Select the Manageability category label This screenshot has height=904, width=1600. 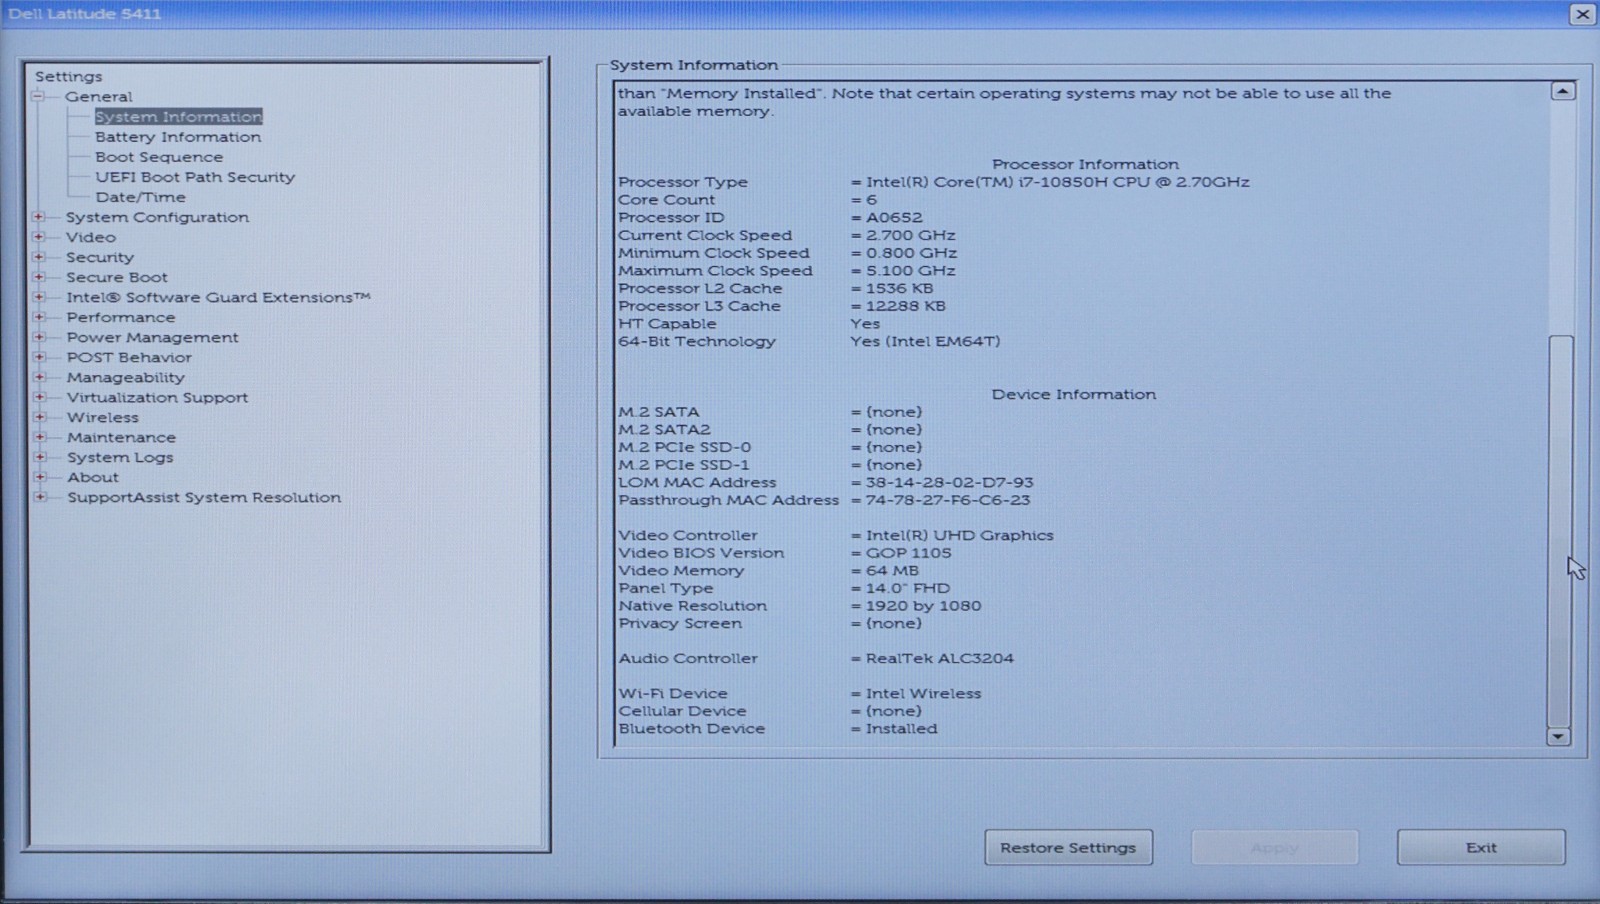pyautogui.click(x=126, y=377)
